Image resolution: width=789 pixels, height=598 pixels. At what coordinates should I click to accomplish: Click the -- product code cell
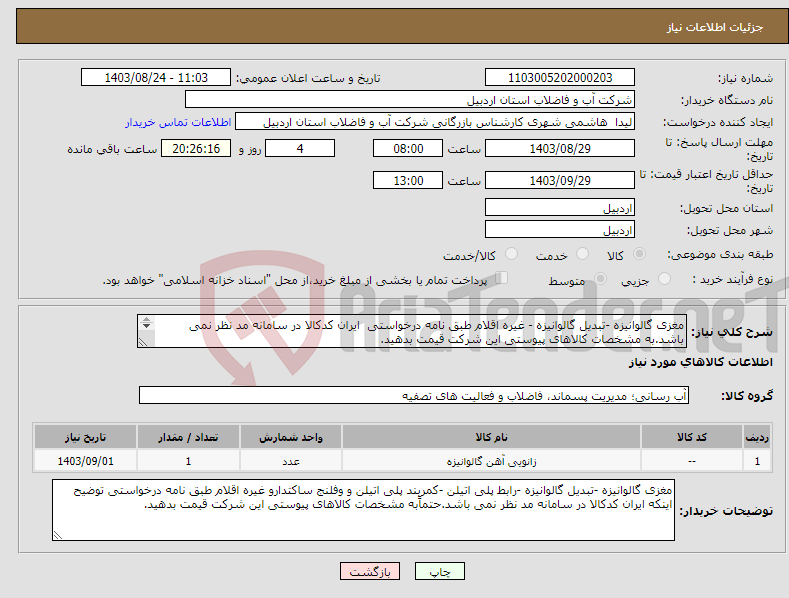(692, 461)
